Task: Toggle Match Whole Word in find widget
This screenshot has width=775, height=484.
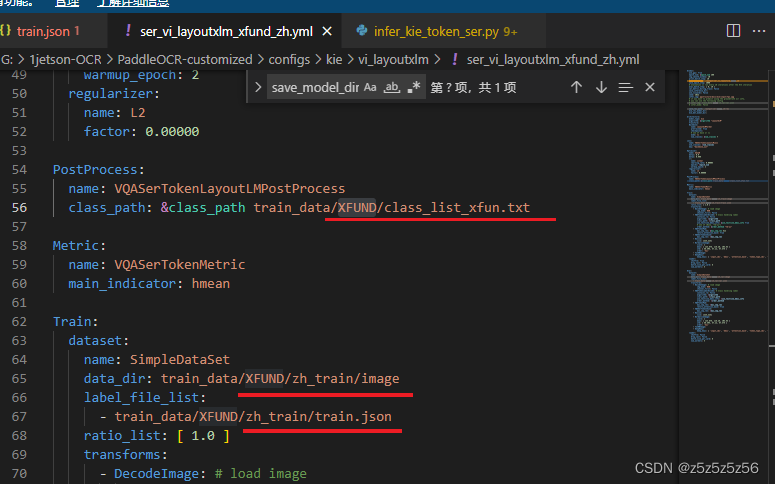Action: tap(392, 88)
